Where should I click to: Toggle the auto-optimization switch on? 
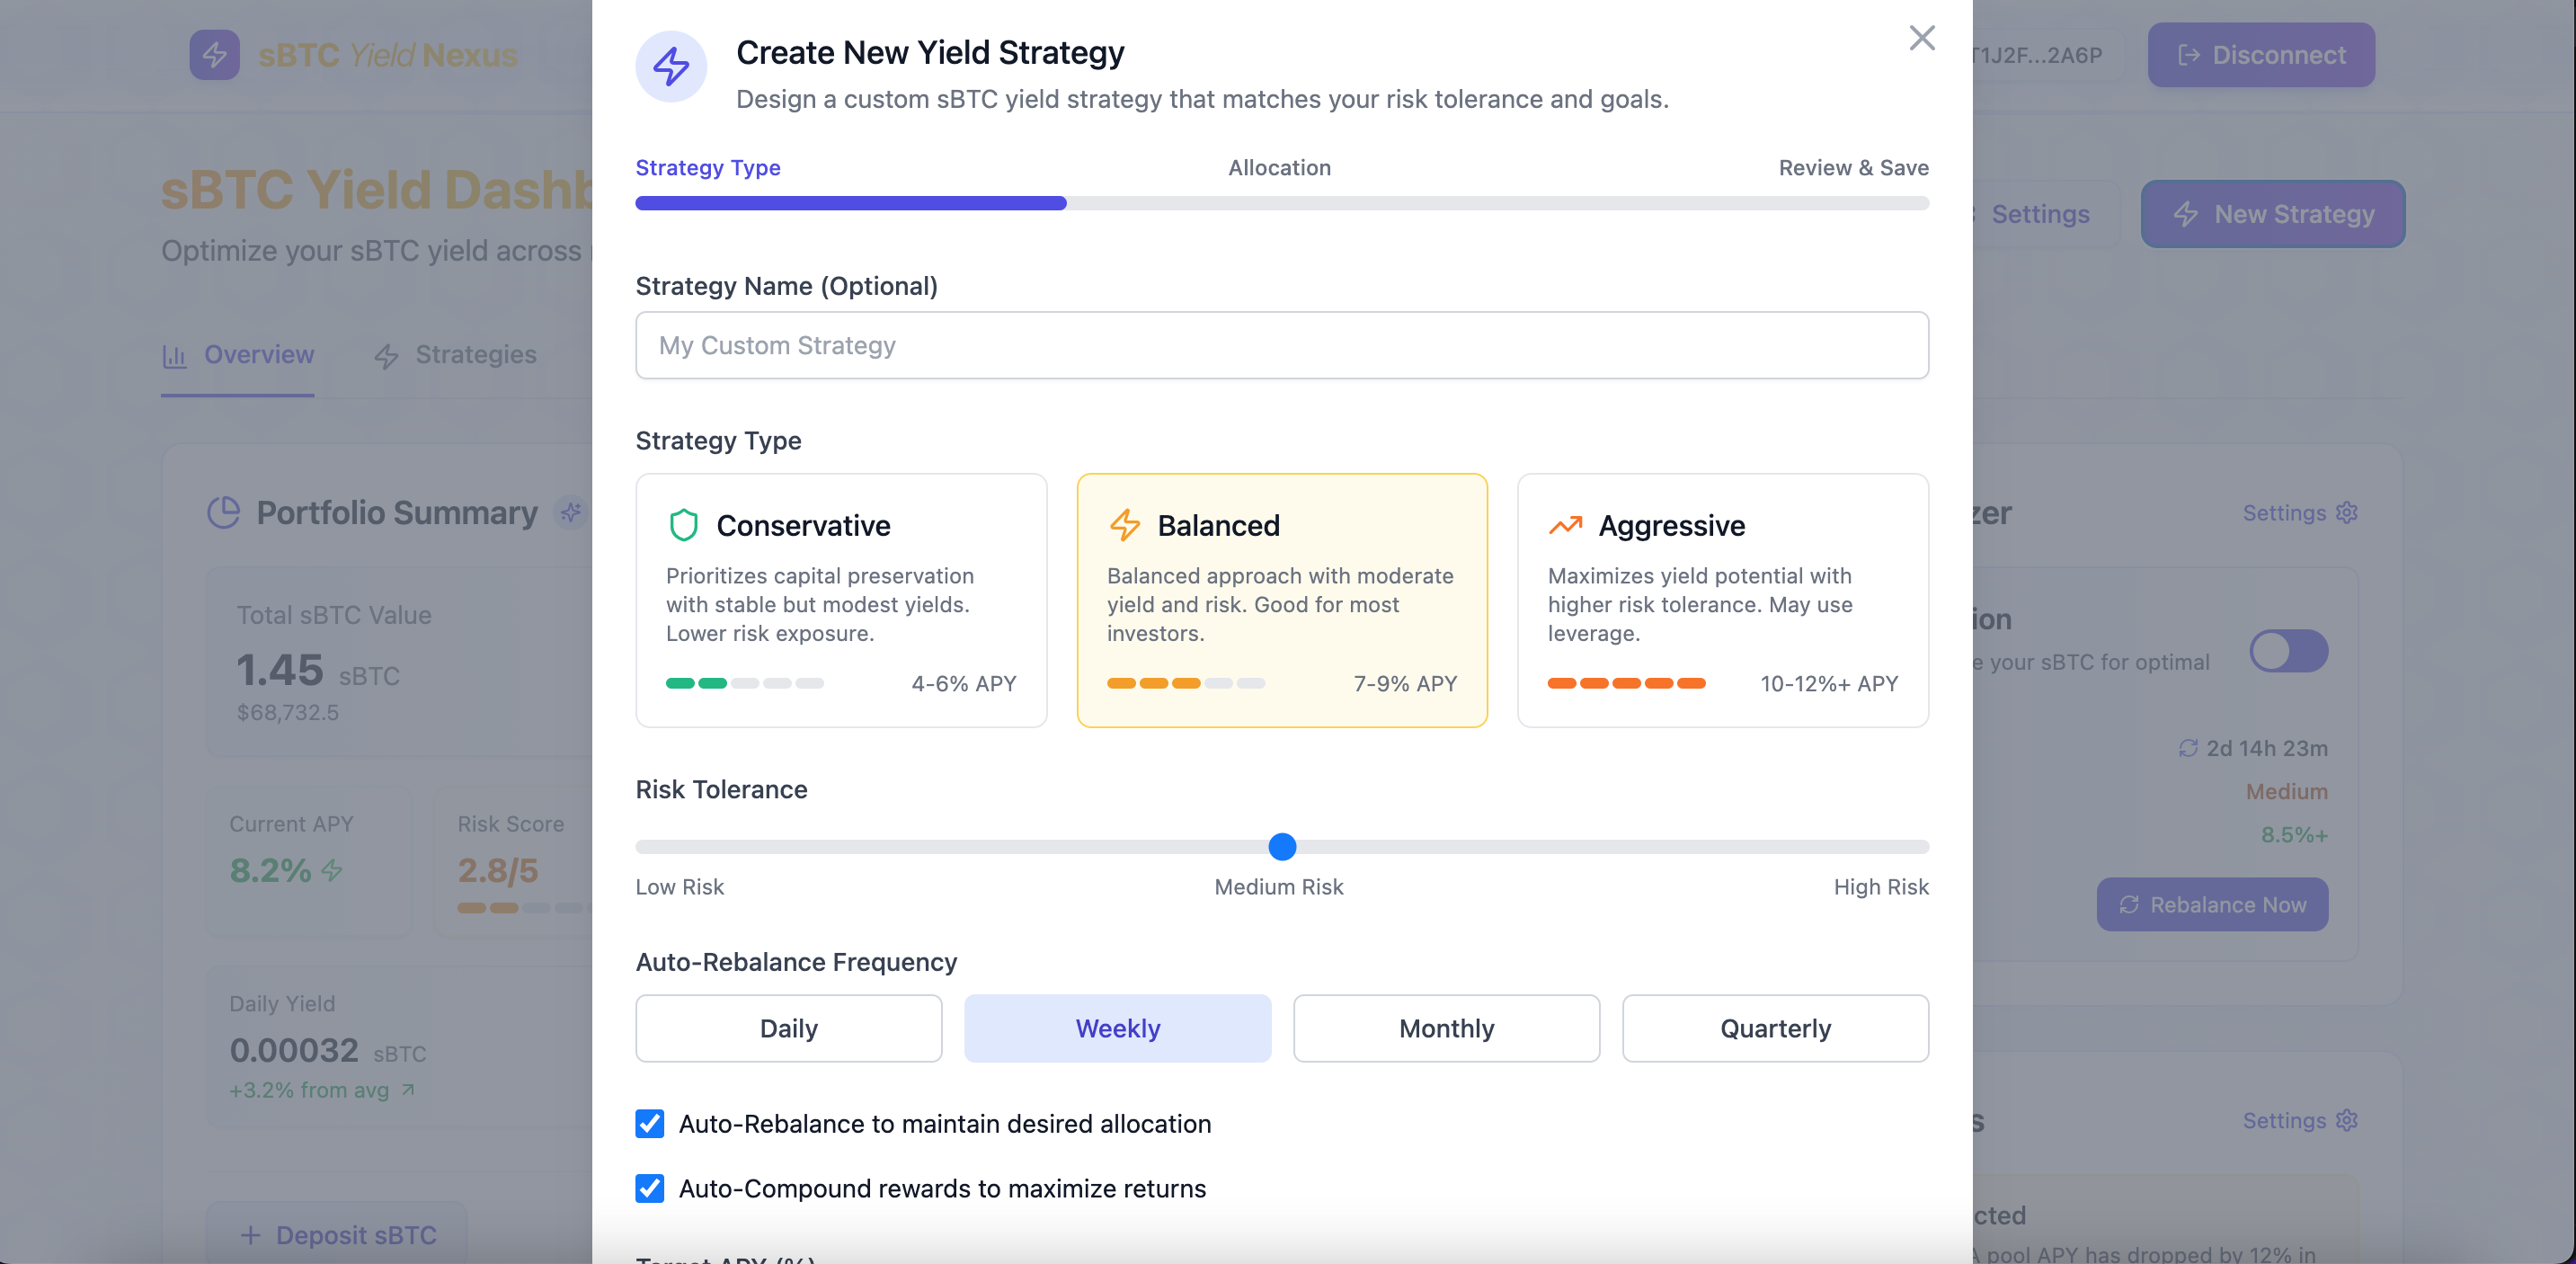pyautogui.click(x=2288, y=651)
